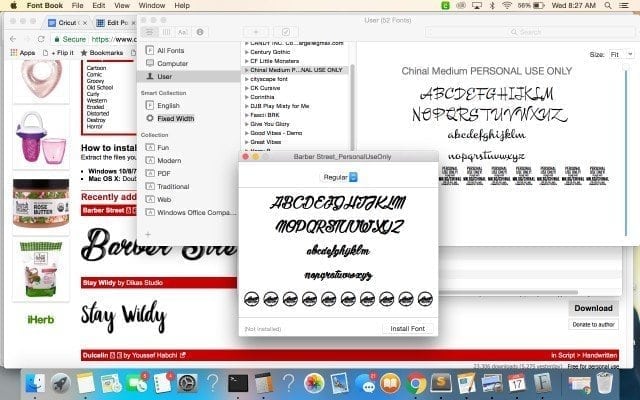Viewport: 640px width, 400px height.
Task: Open the Traditional collection
Action: pyautogui.click(x=173, y=187)
